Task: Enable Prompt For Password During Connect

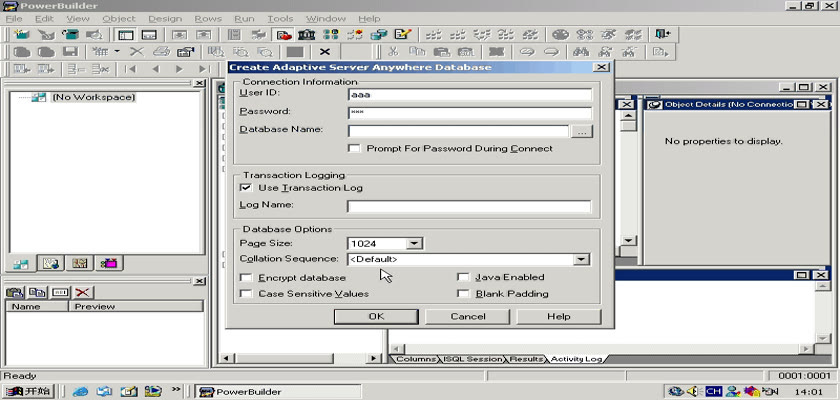Action: [x=354, y=148]
